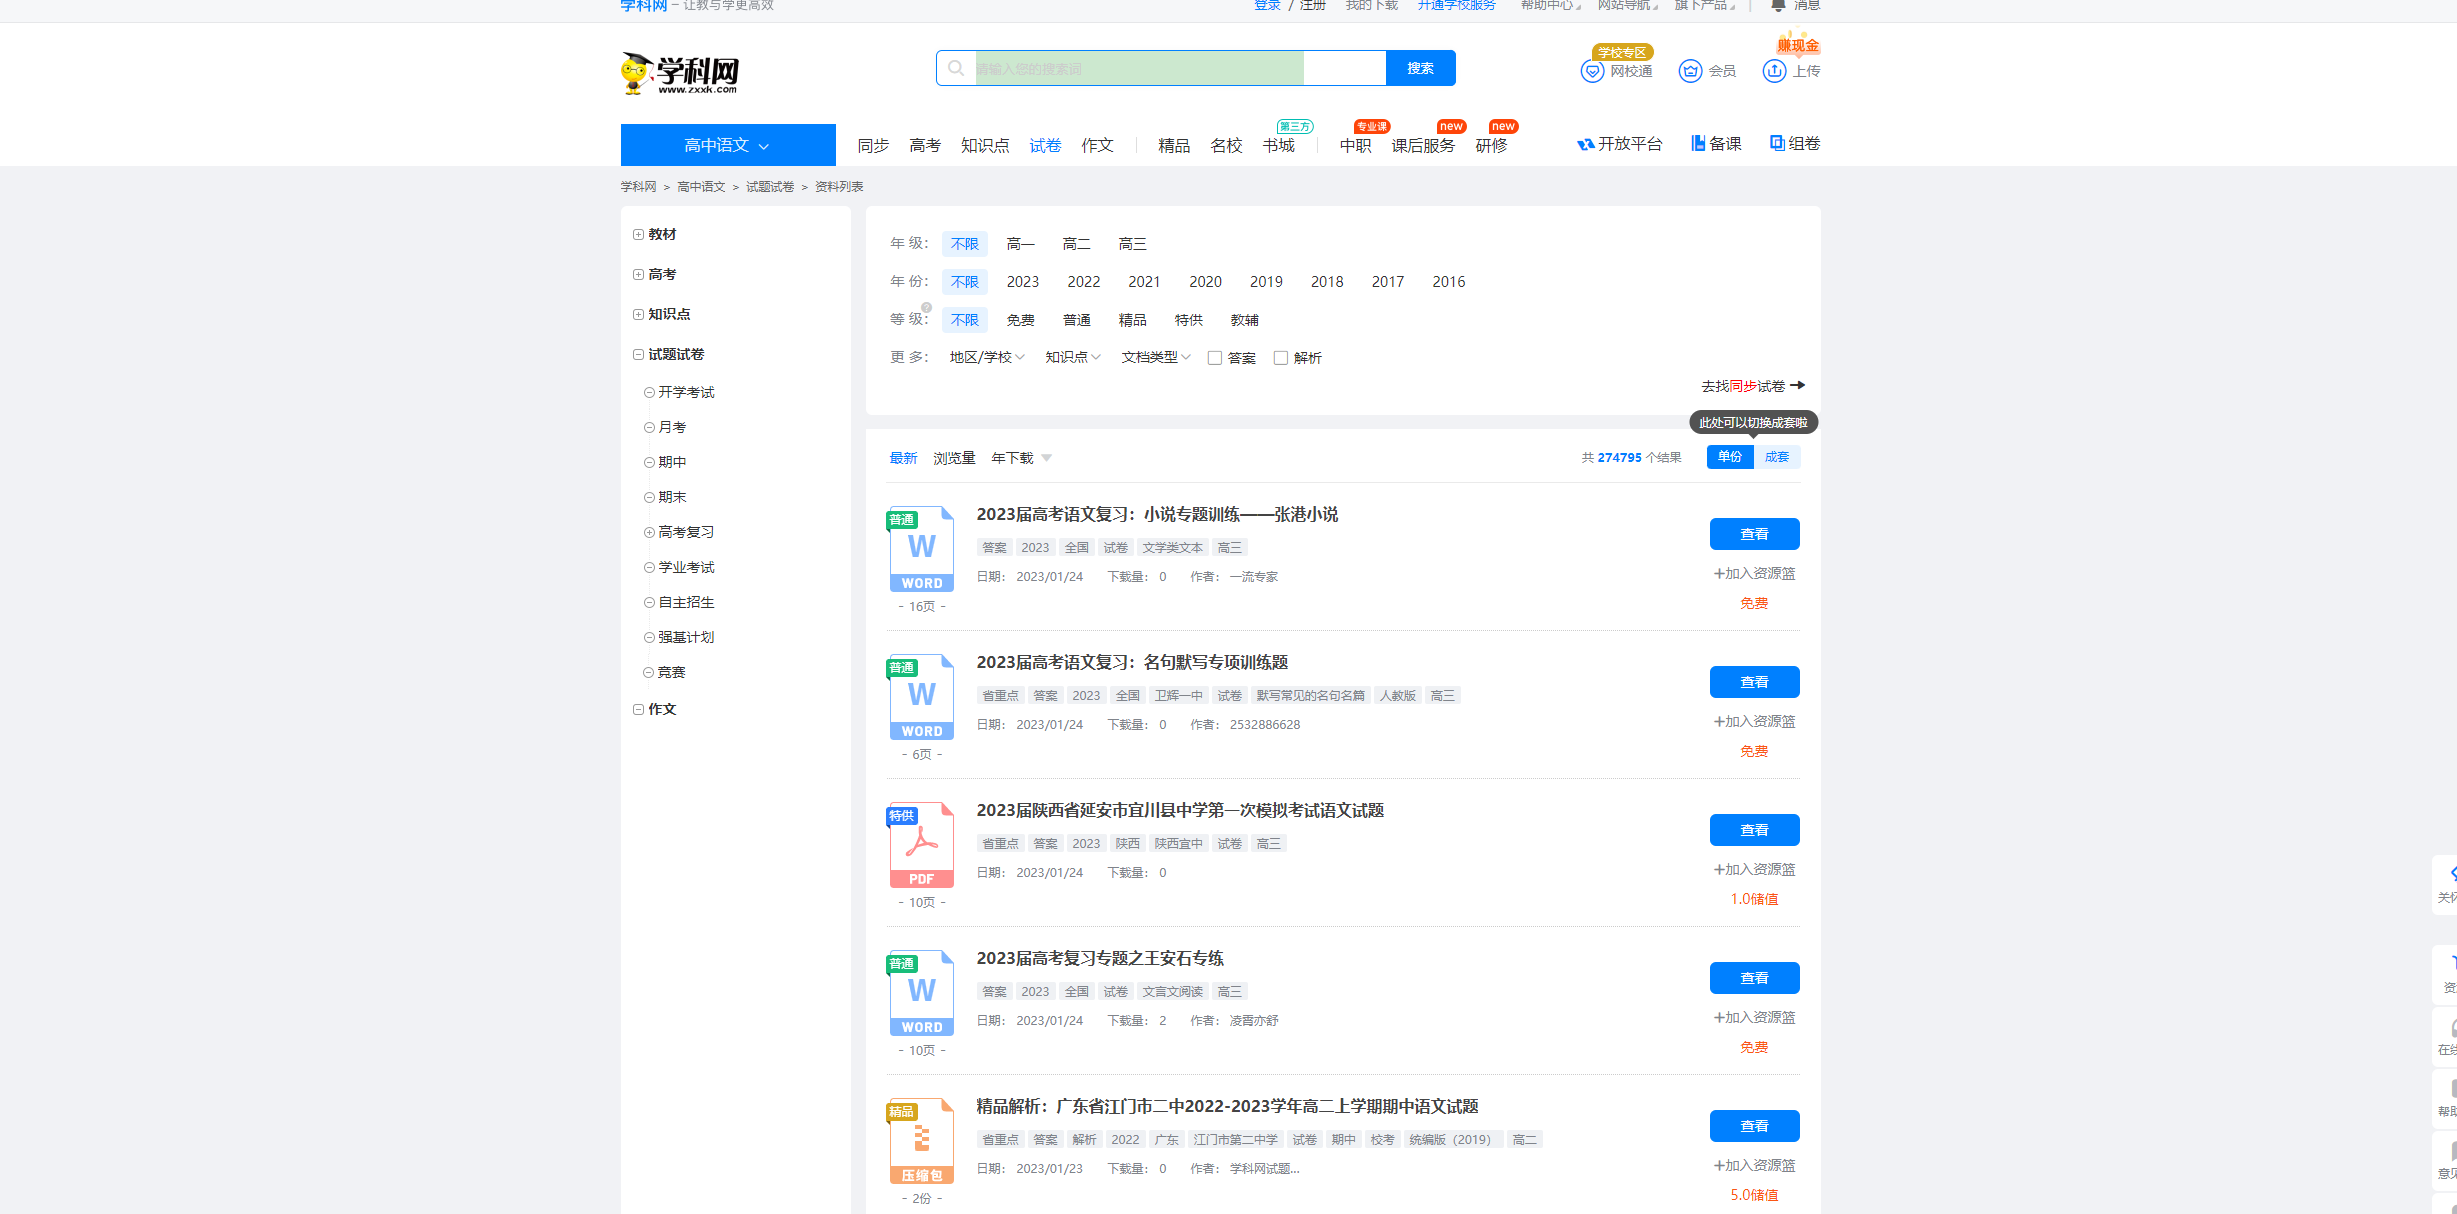Open 同步 navigation tab

click(x=873, y=145)
